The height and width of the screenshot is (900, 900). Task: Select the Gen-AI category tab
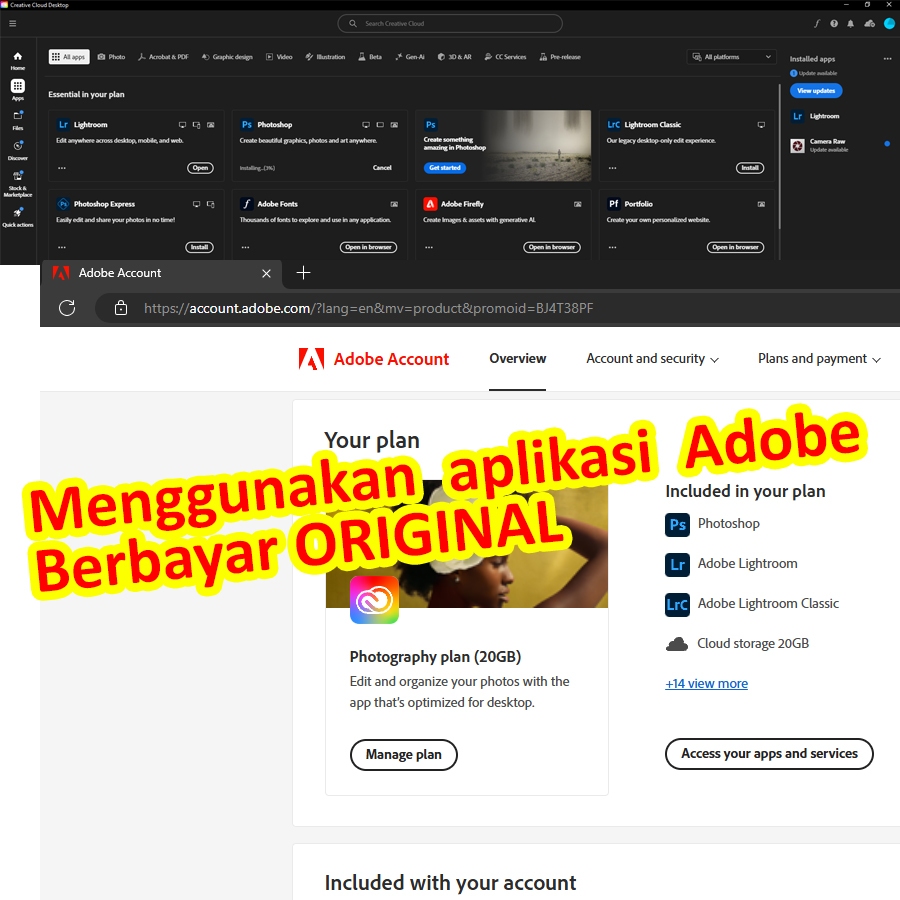[410, 57]
